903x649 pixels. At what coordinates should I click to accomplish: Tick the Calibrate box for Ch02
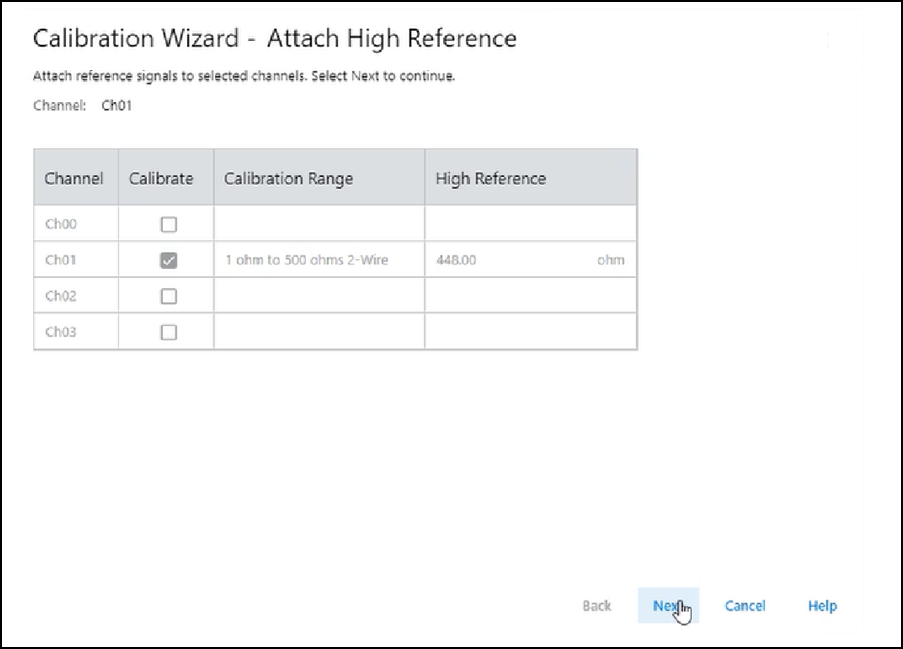point(169,296)
